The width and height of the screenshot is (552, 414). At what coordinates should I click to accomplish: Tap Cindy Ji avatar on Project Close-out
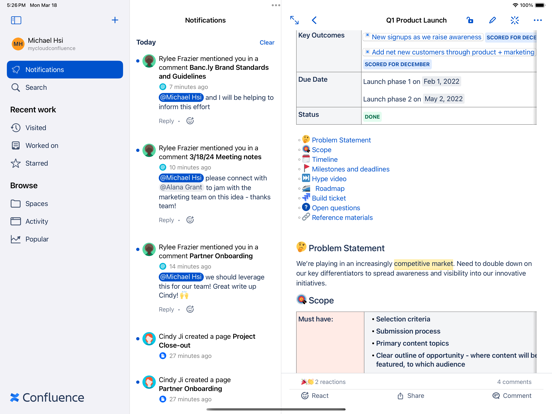click(149, 339)
